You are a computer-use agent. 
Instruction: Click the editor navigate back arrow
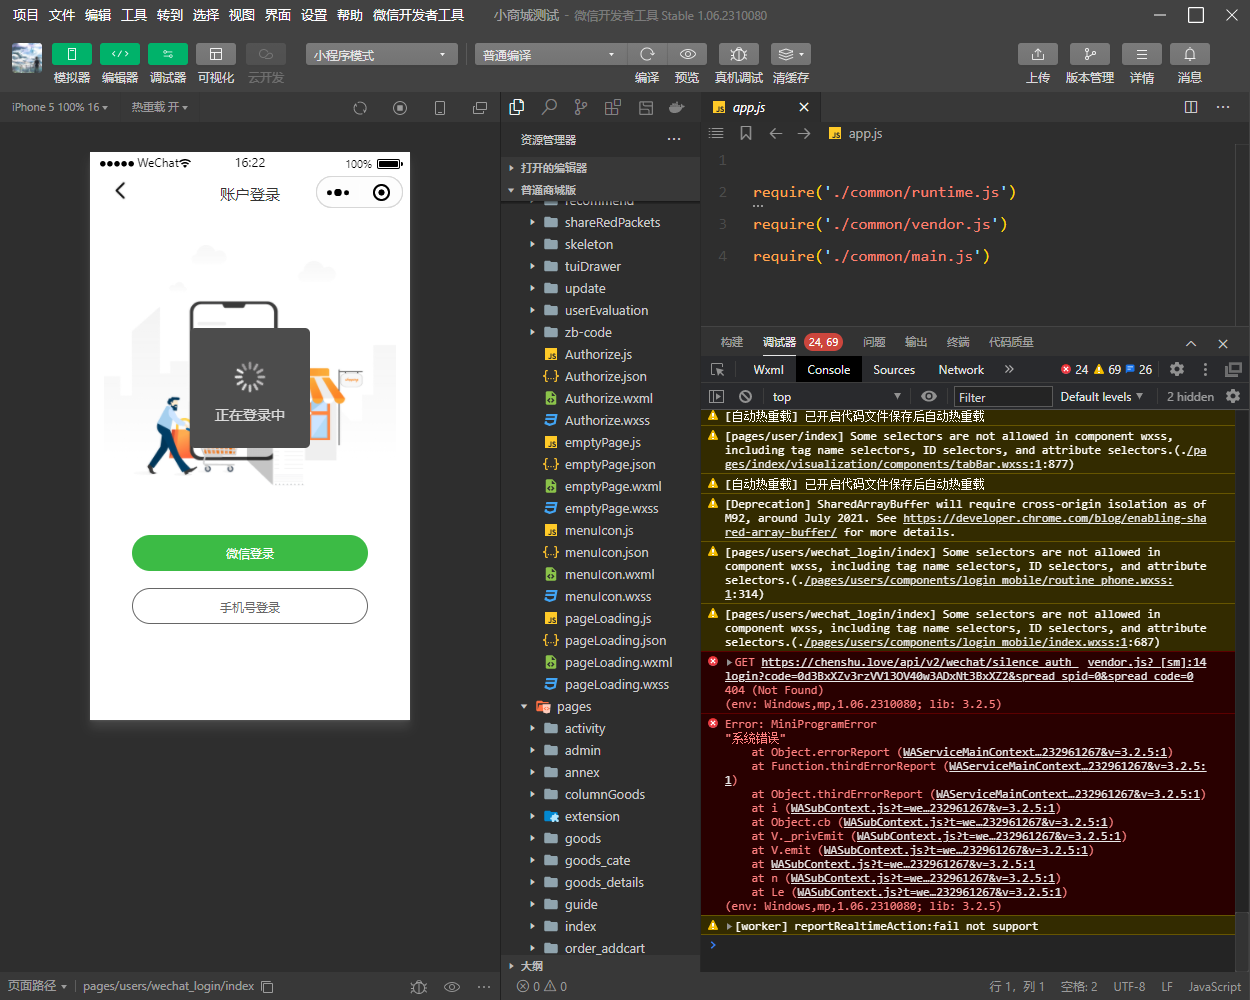[x=775, y=133]
